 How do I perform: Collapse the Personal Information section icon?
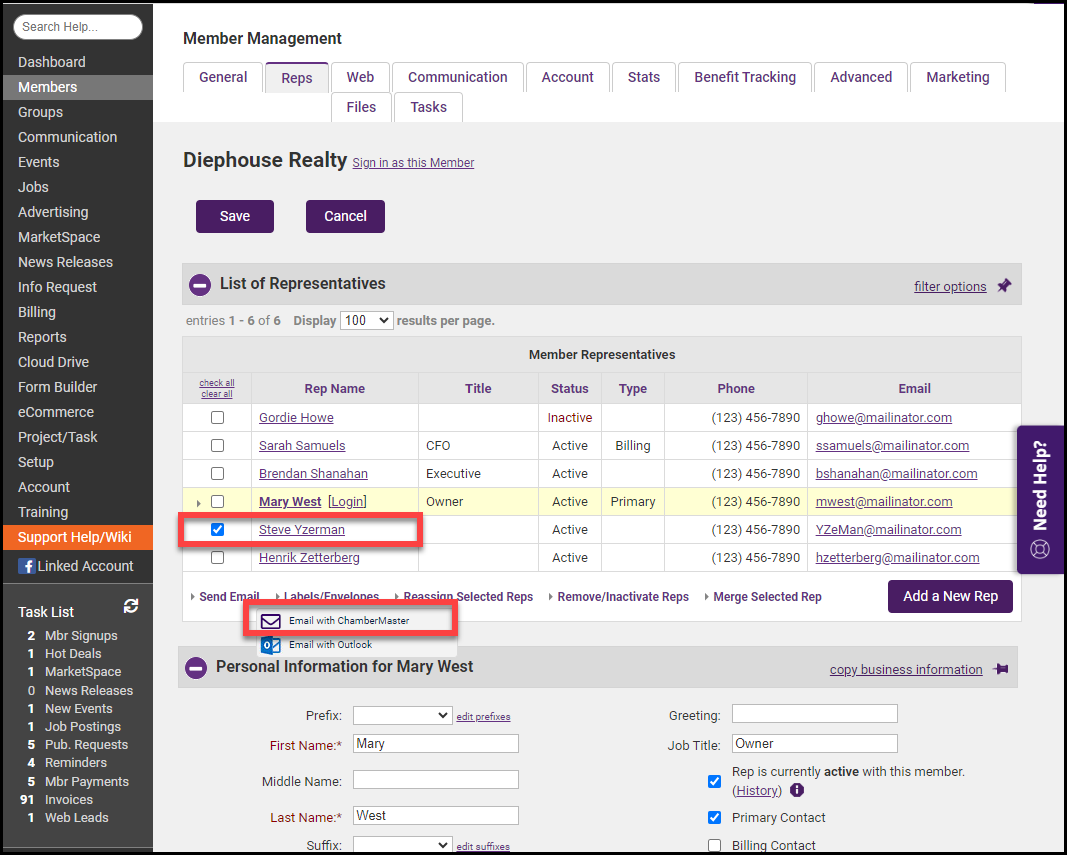point(196,668)
